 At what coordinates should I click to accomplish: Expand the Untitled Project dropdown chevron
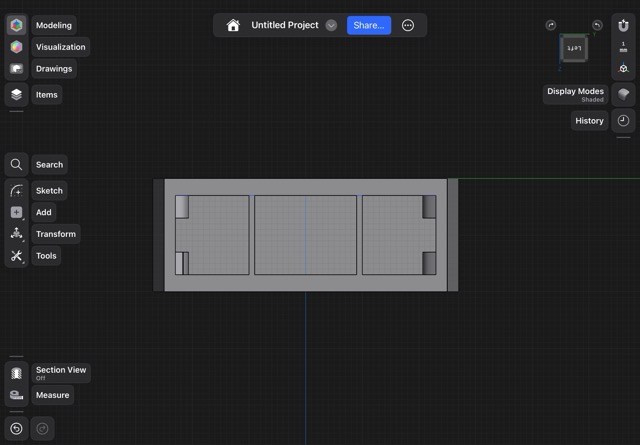point(331,25)
